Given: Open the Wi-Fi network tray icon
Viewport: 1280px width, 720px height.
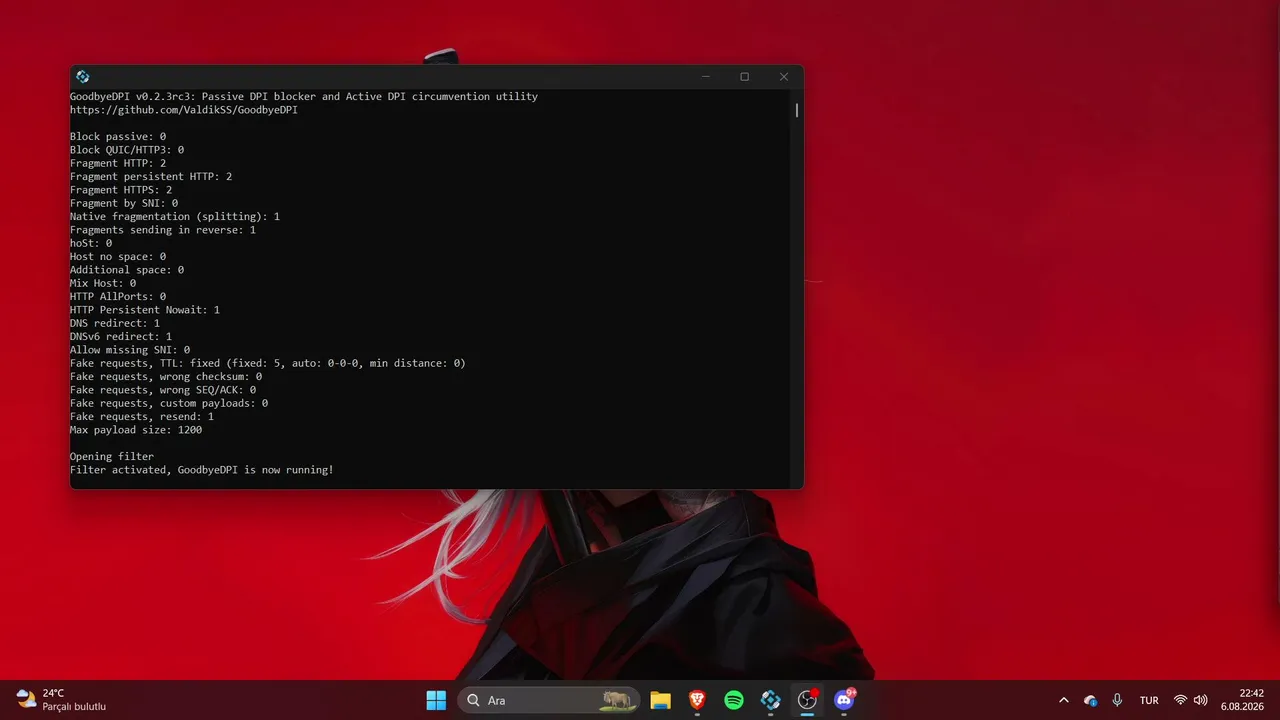Looking at the screenshot, I should (x=1180, y=700).
